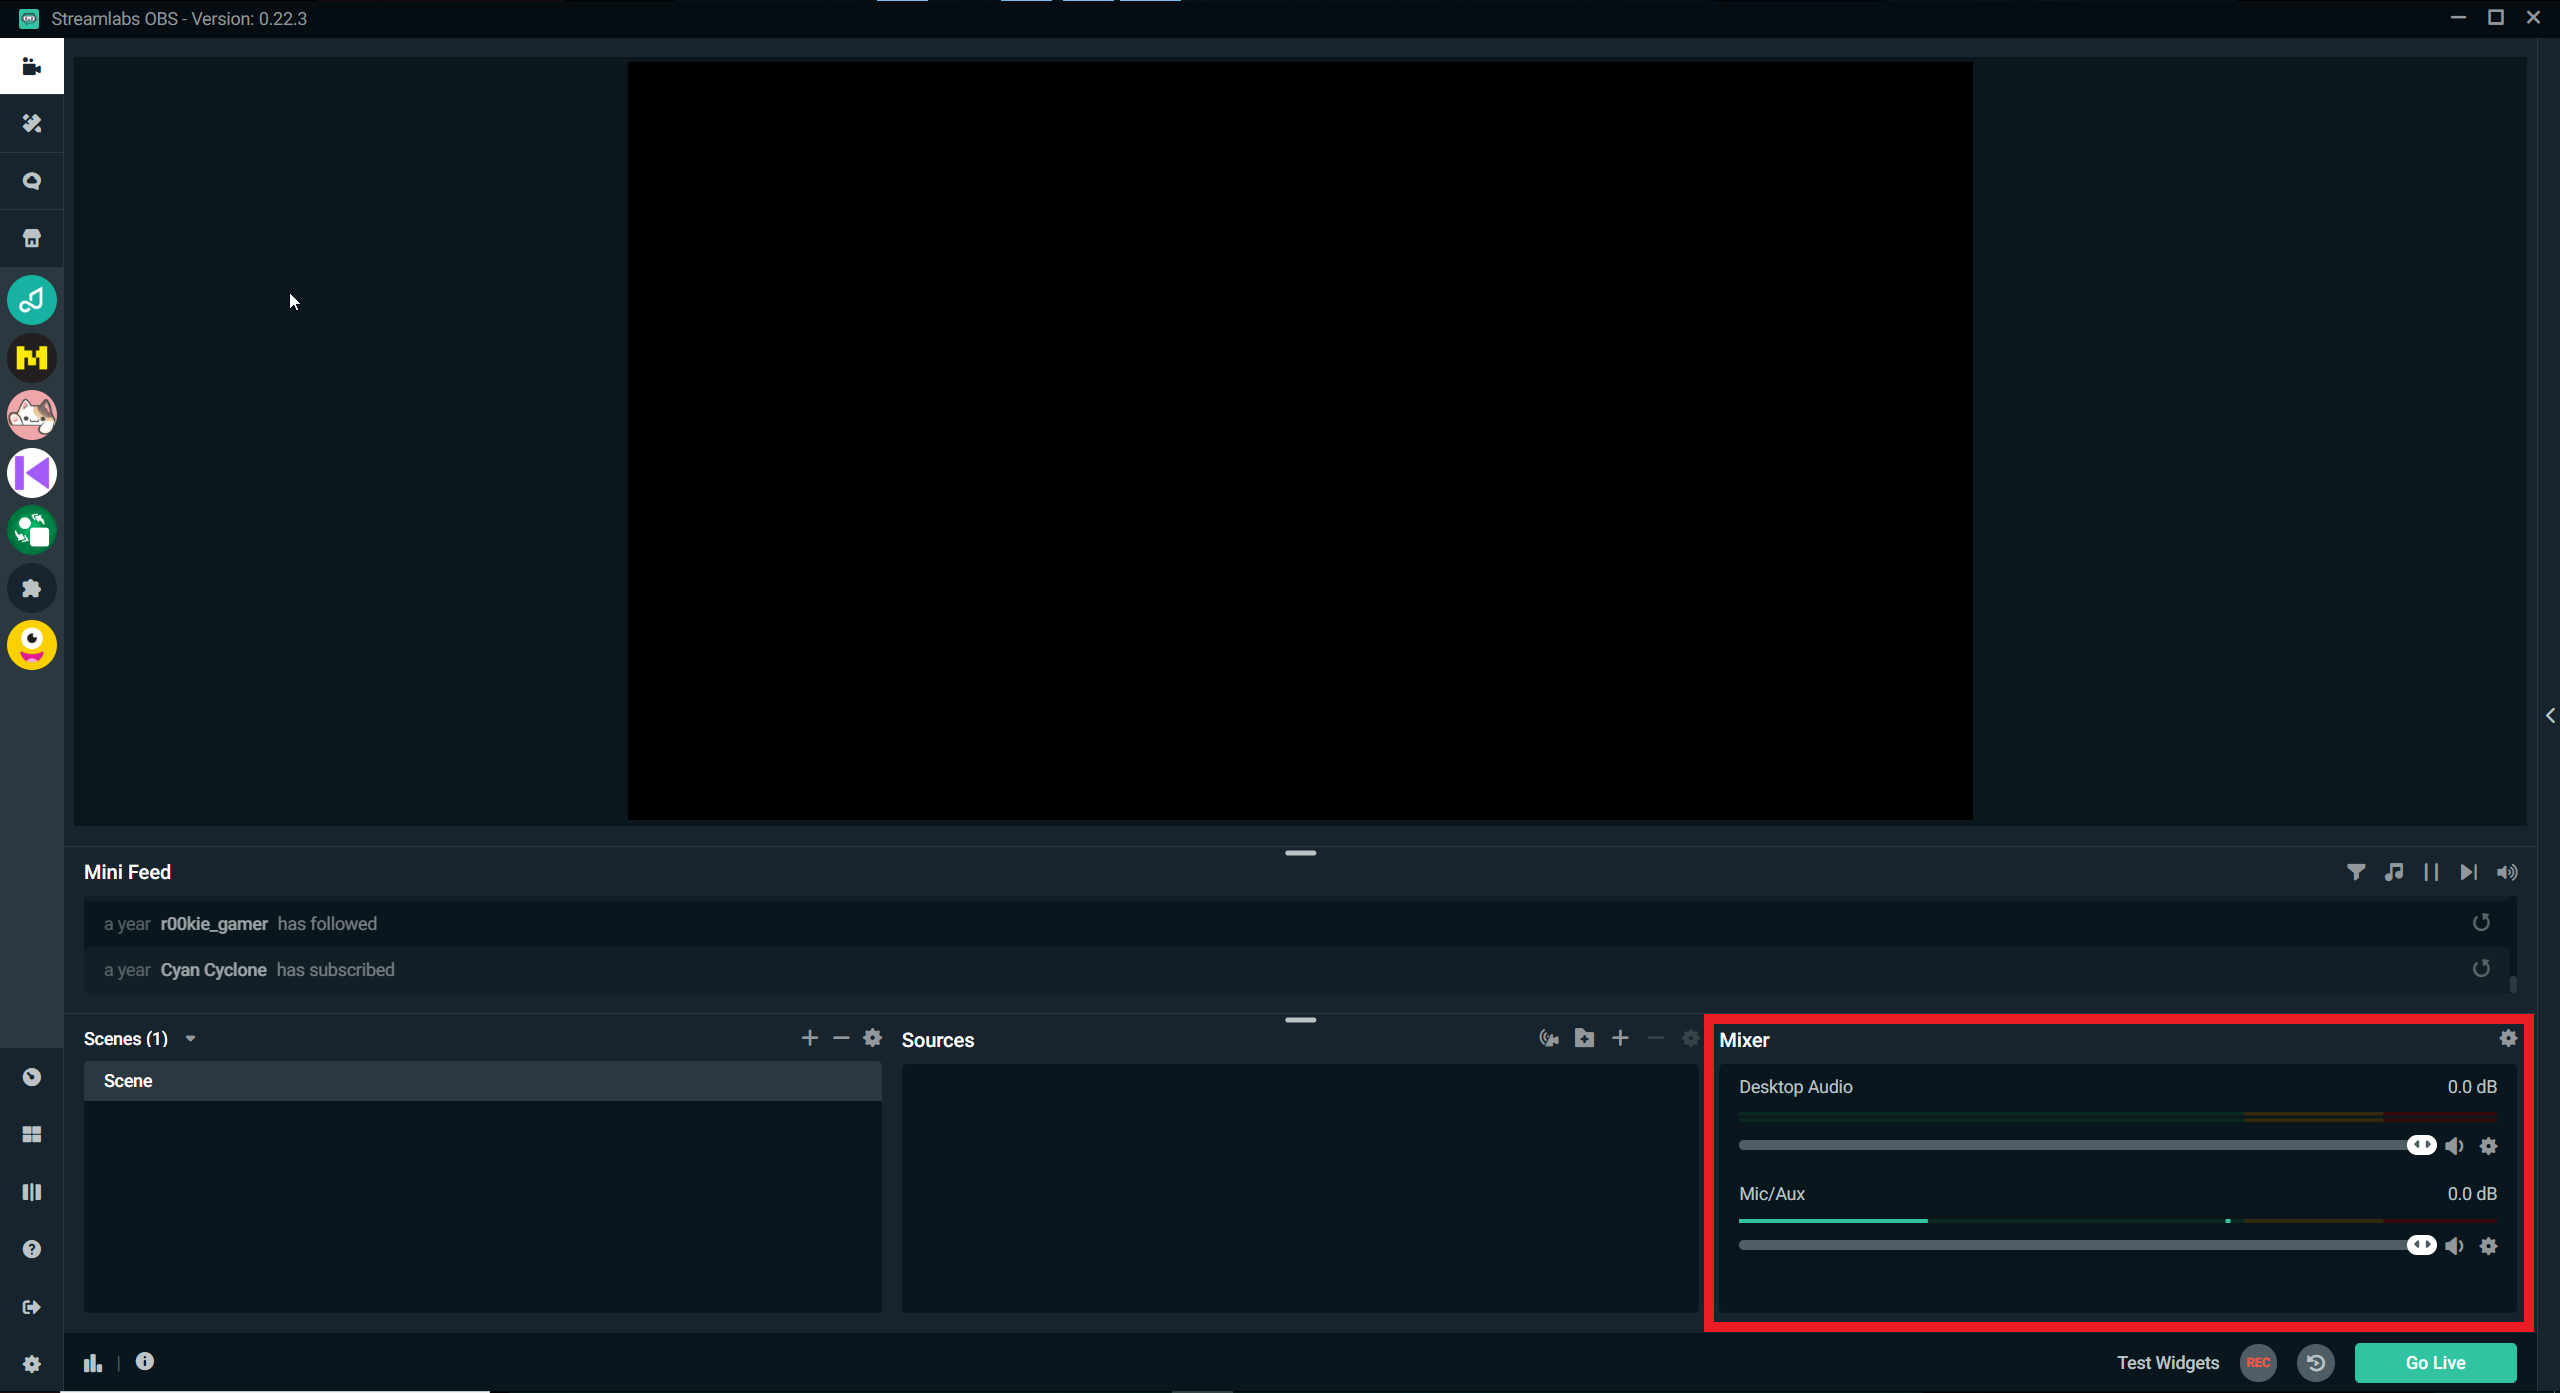Click the r00kie_gamer follow replay icon

2481,923
